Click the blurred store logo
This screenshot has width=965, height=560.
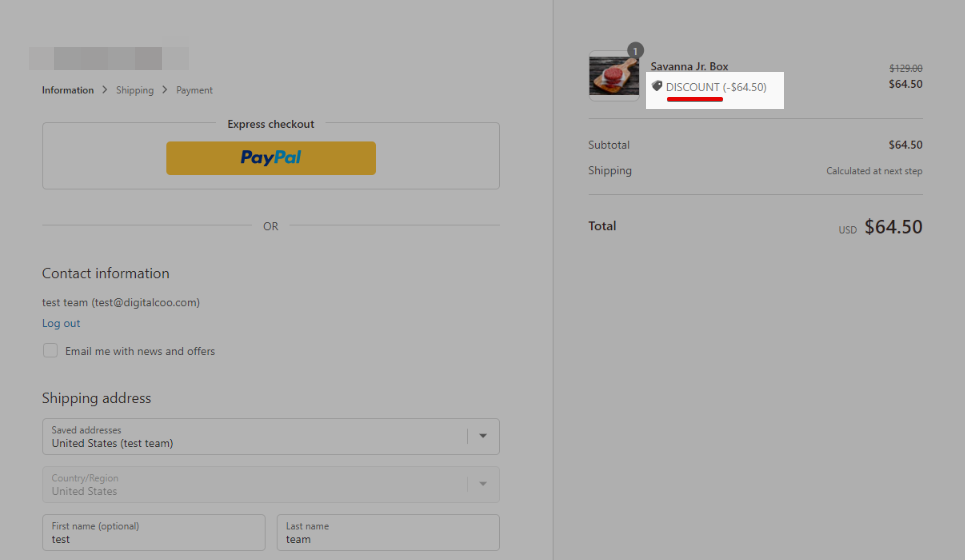109,58
